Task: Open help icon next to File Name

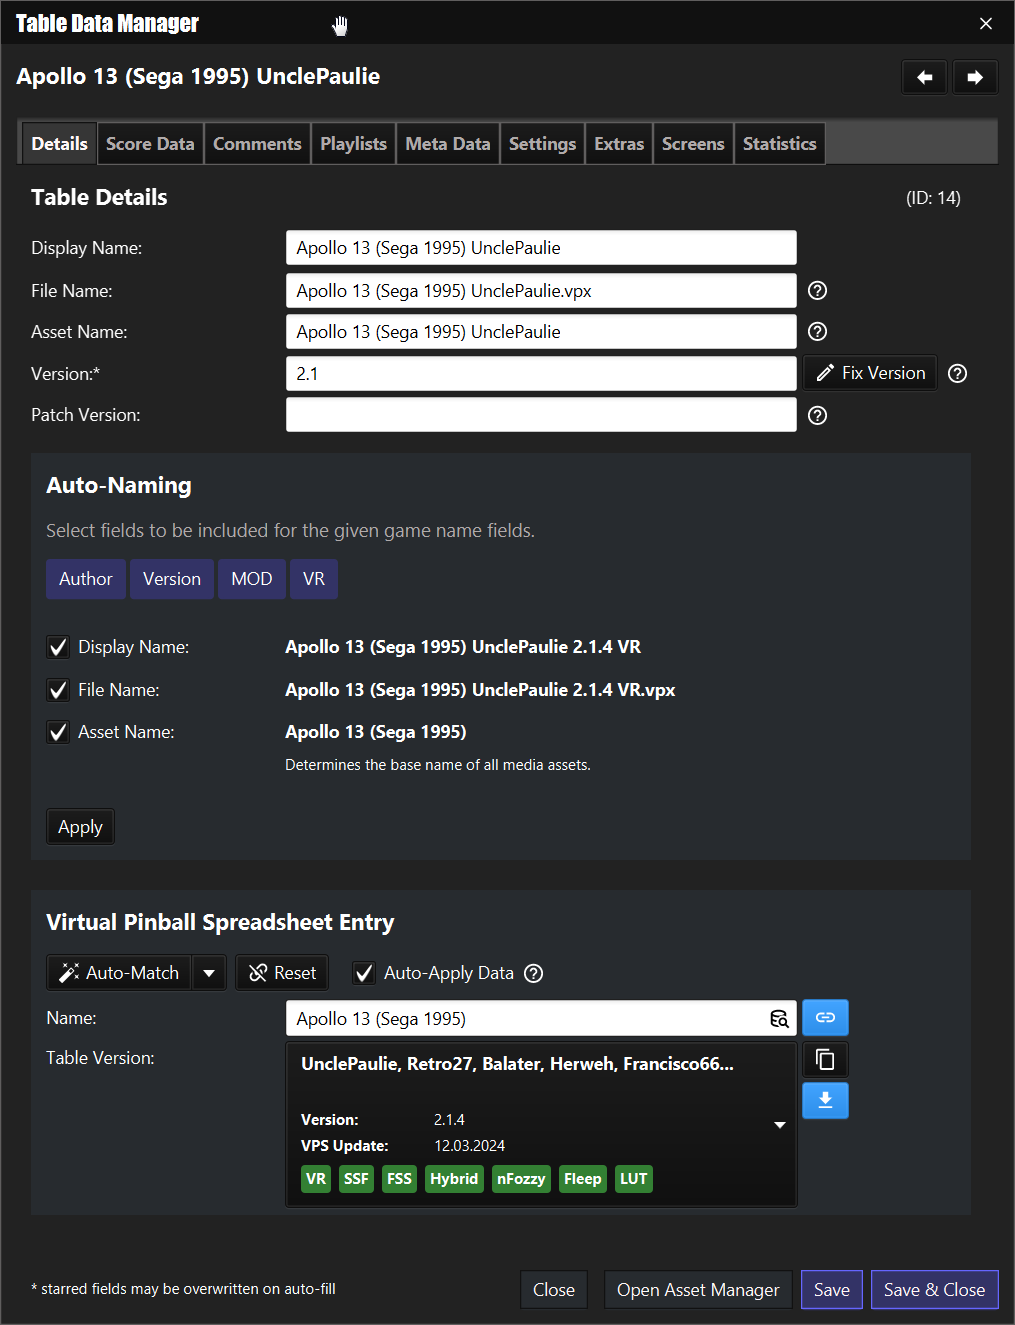Action: point(817,291)
